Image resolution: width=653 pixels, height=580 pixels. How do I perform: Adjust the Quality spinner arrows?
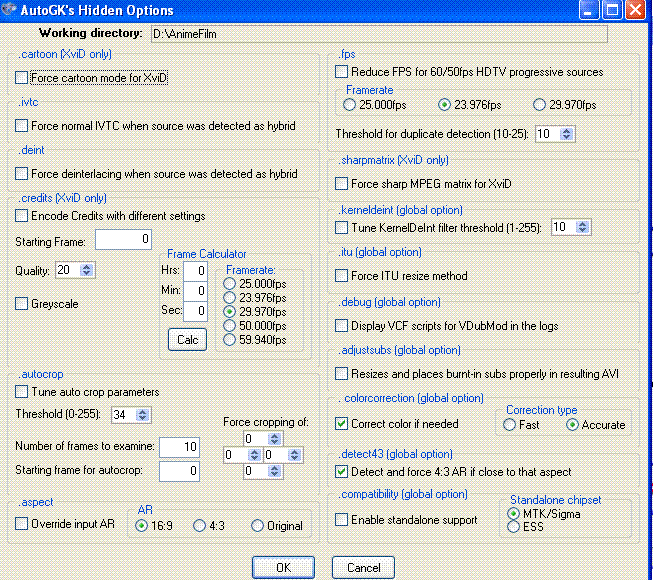point(86,270)
